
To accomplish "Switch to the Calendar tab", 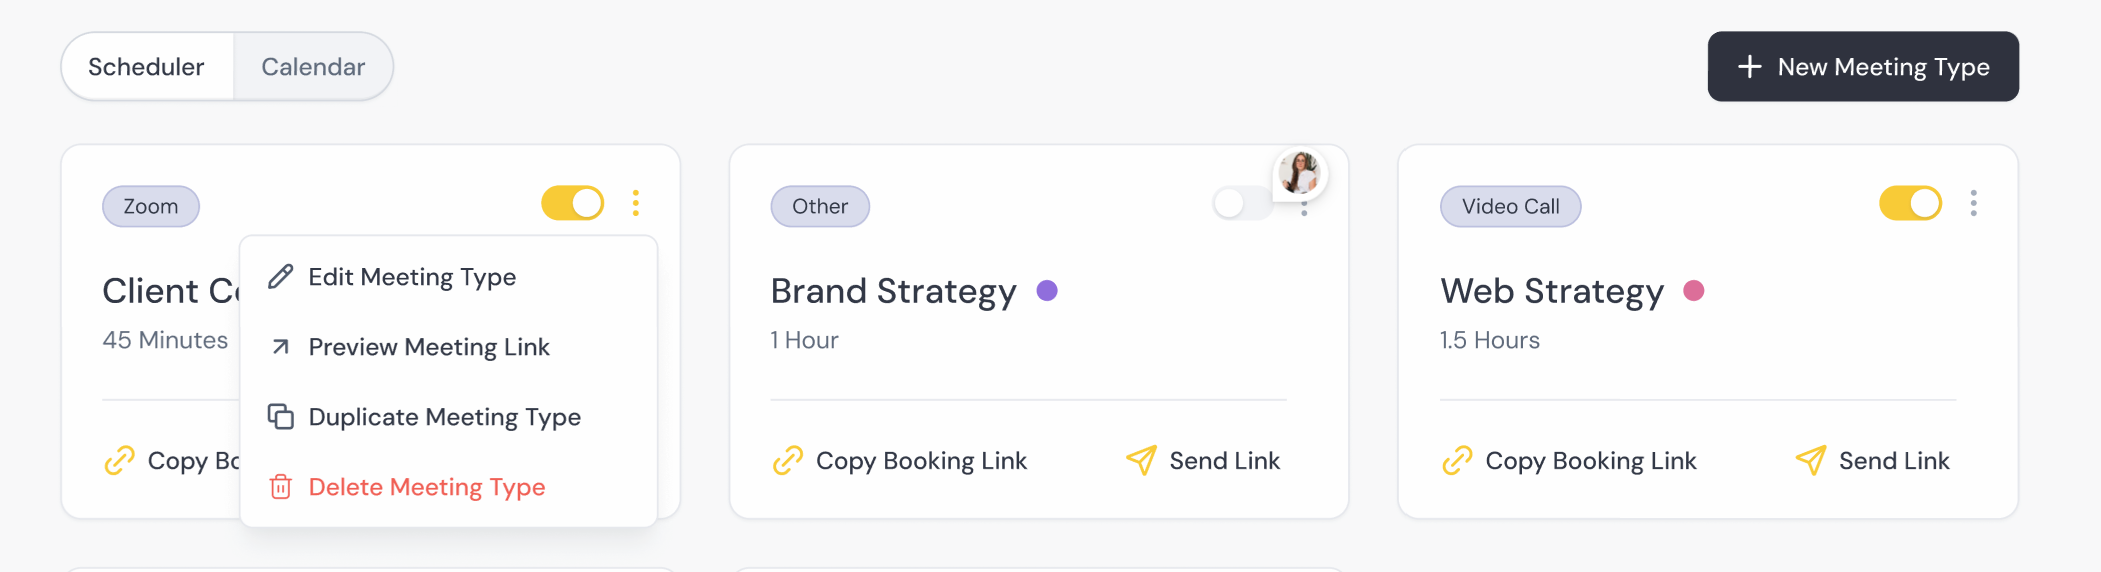I will pyautogui.click(x=313, y=67).
